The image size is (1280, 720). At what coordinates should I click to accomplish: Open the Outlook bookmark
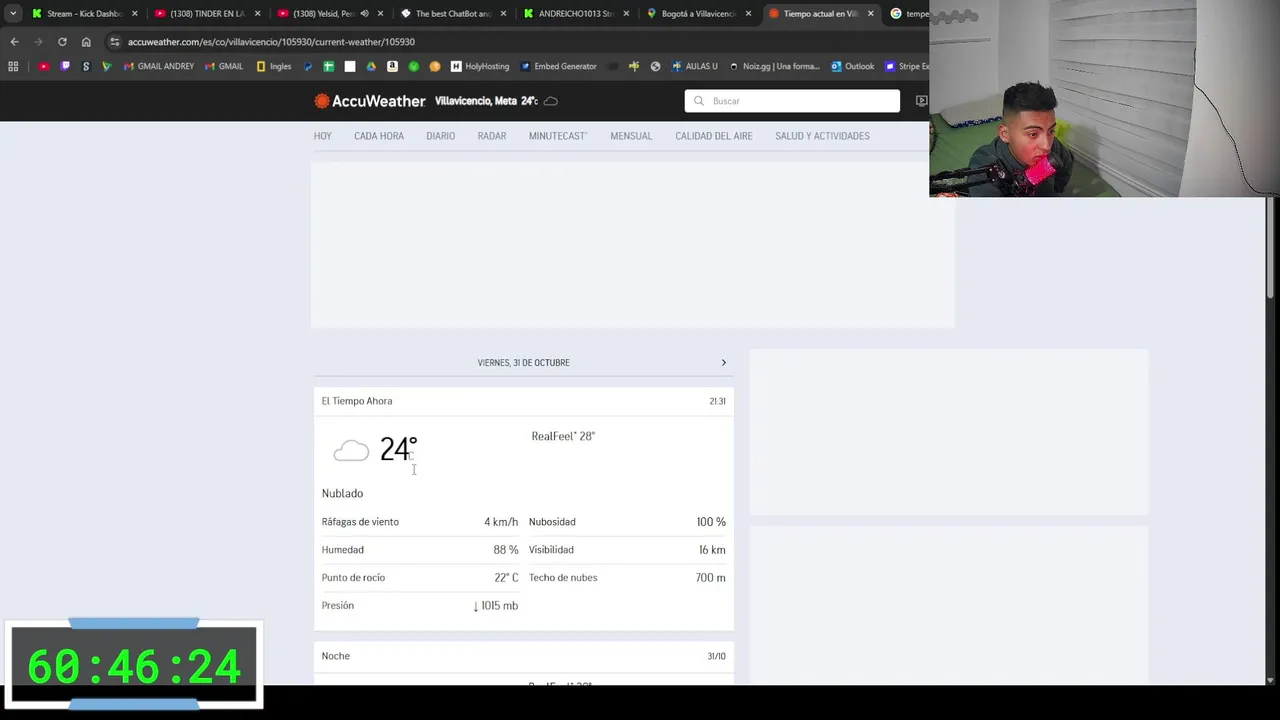pyautogui.click(x=852, y=66)
